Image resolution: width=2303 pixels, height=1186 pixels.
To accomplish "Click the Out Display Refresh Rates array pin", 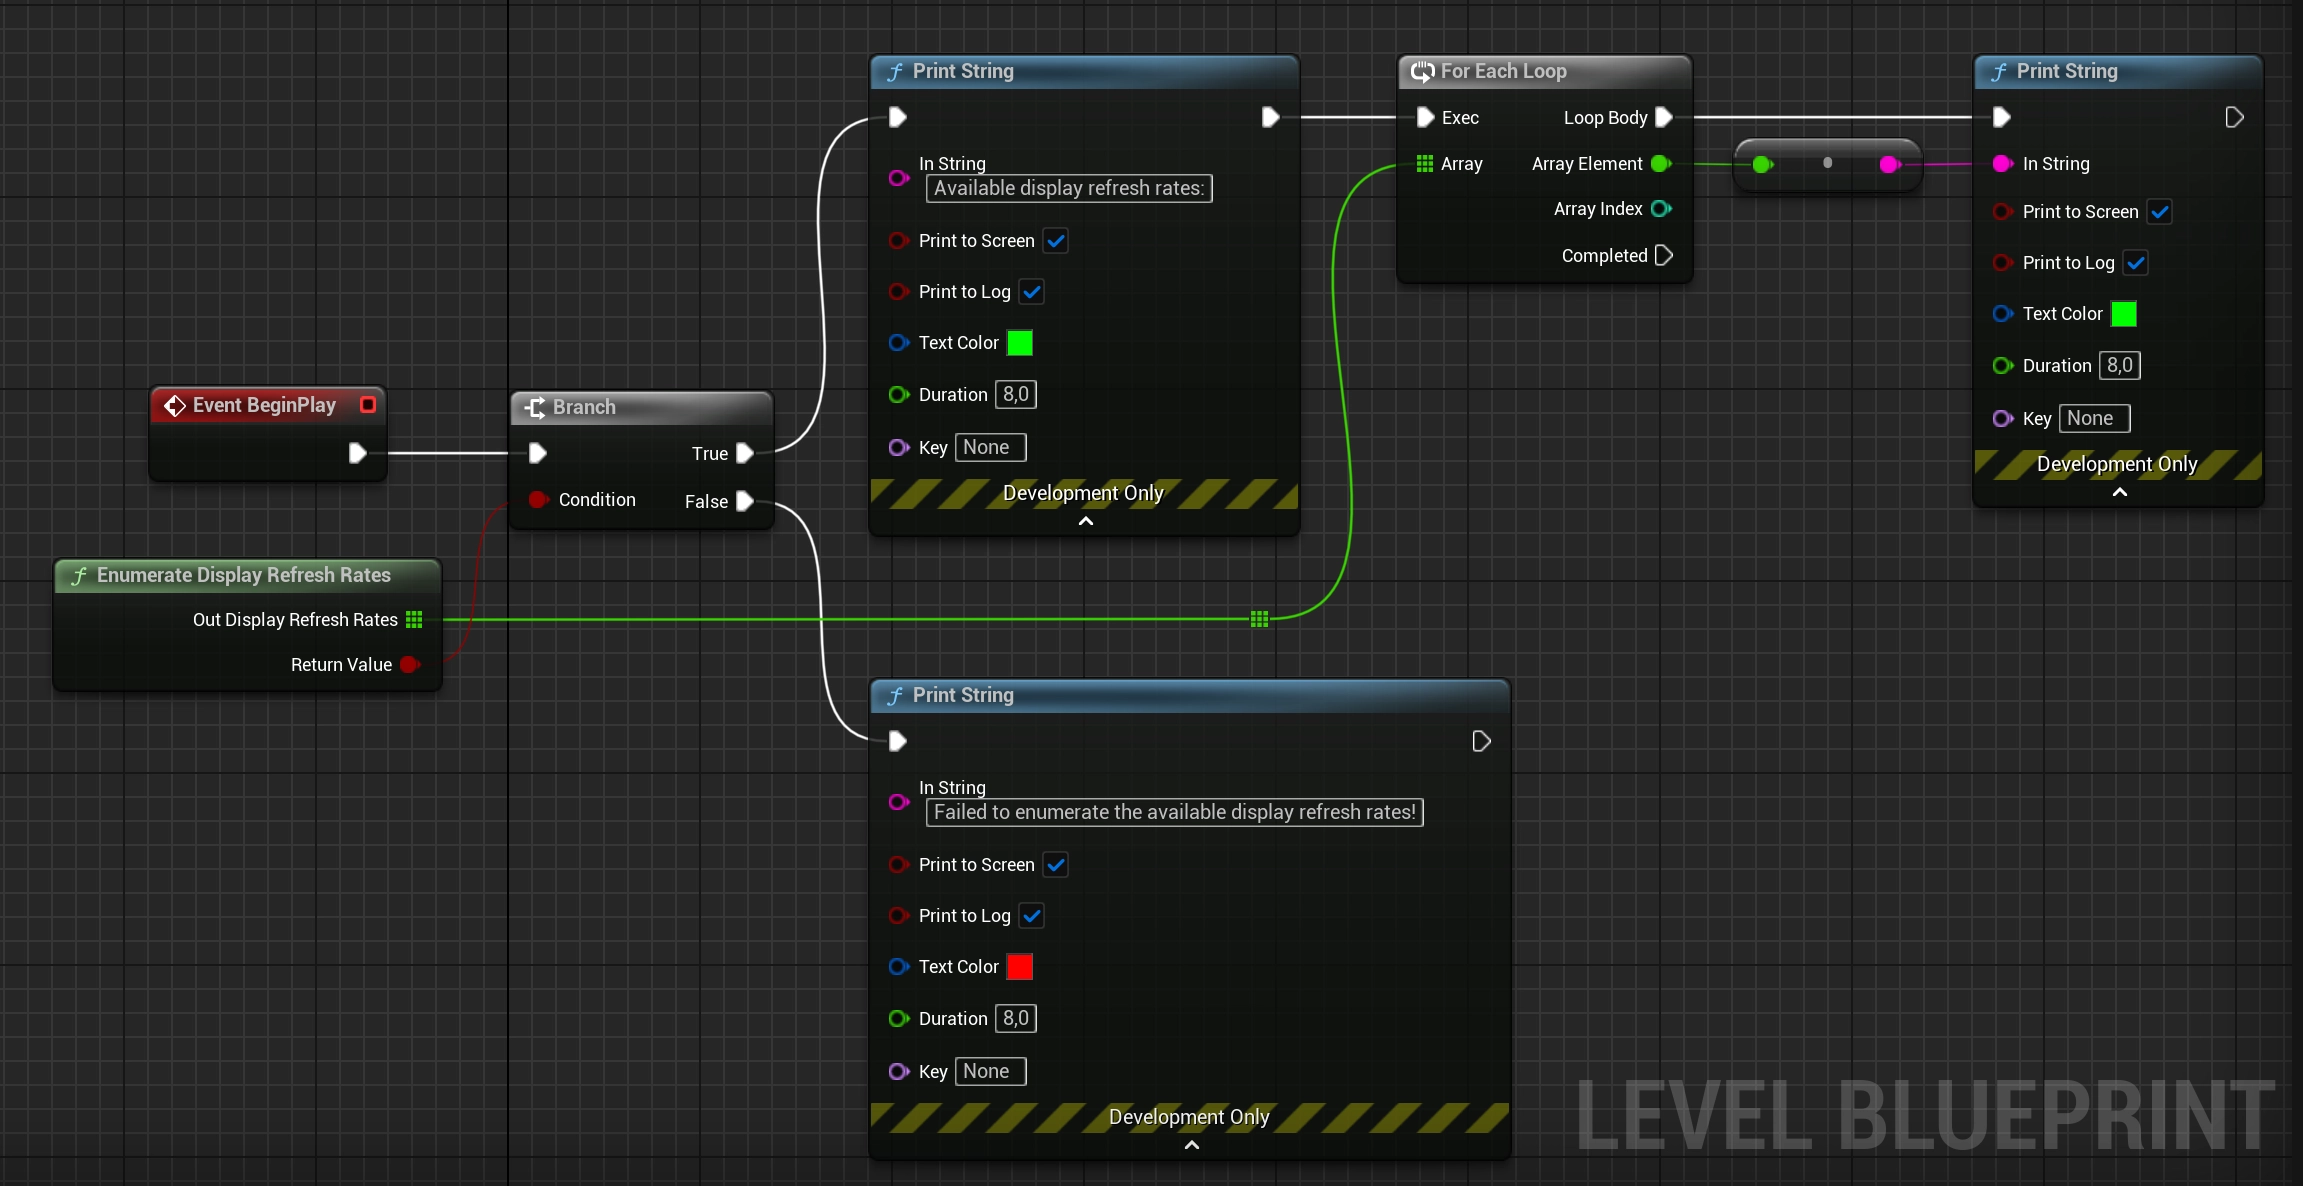I will coord(415,619).
